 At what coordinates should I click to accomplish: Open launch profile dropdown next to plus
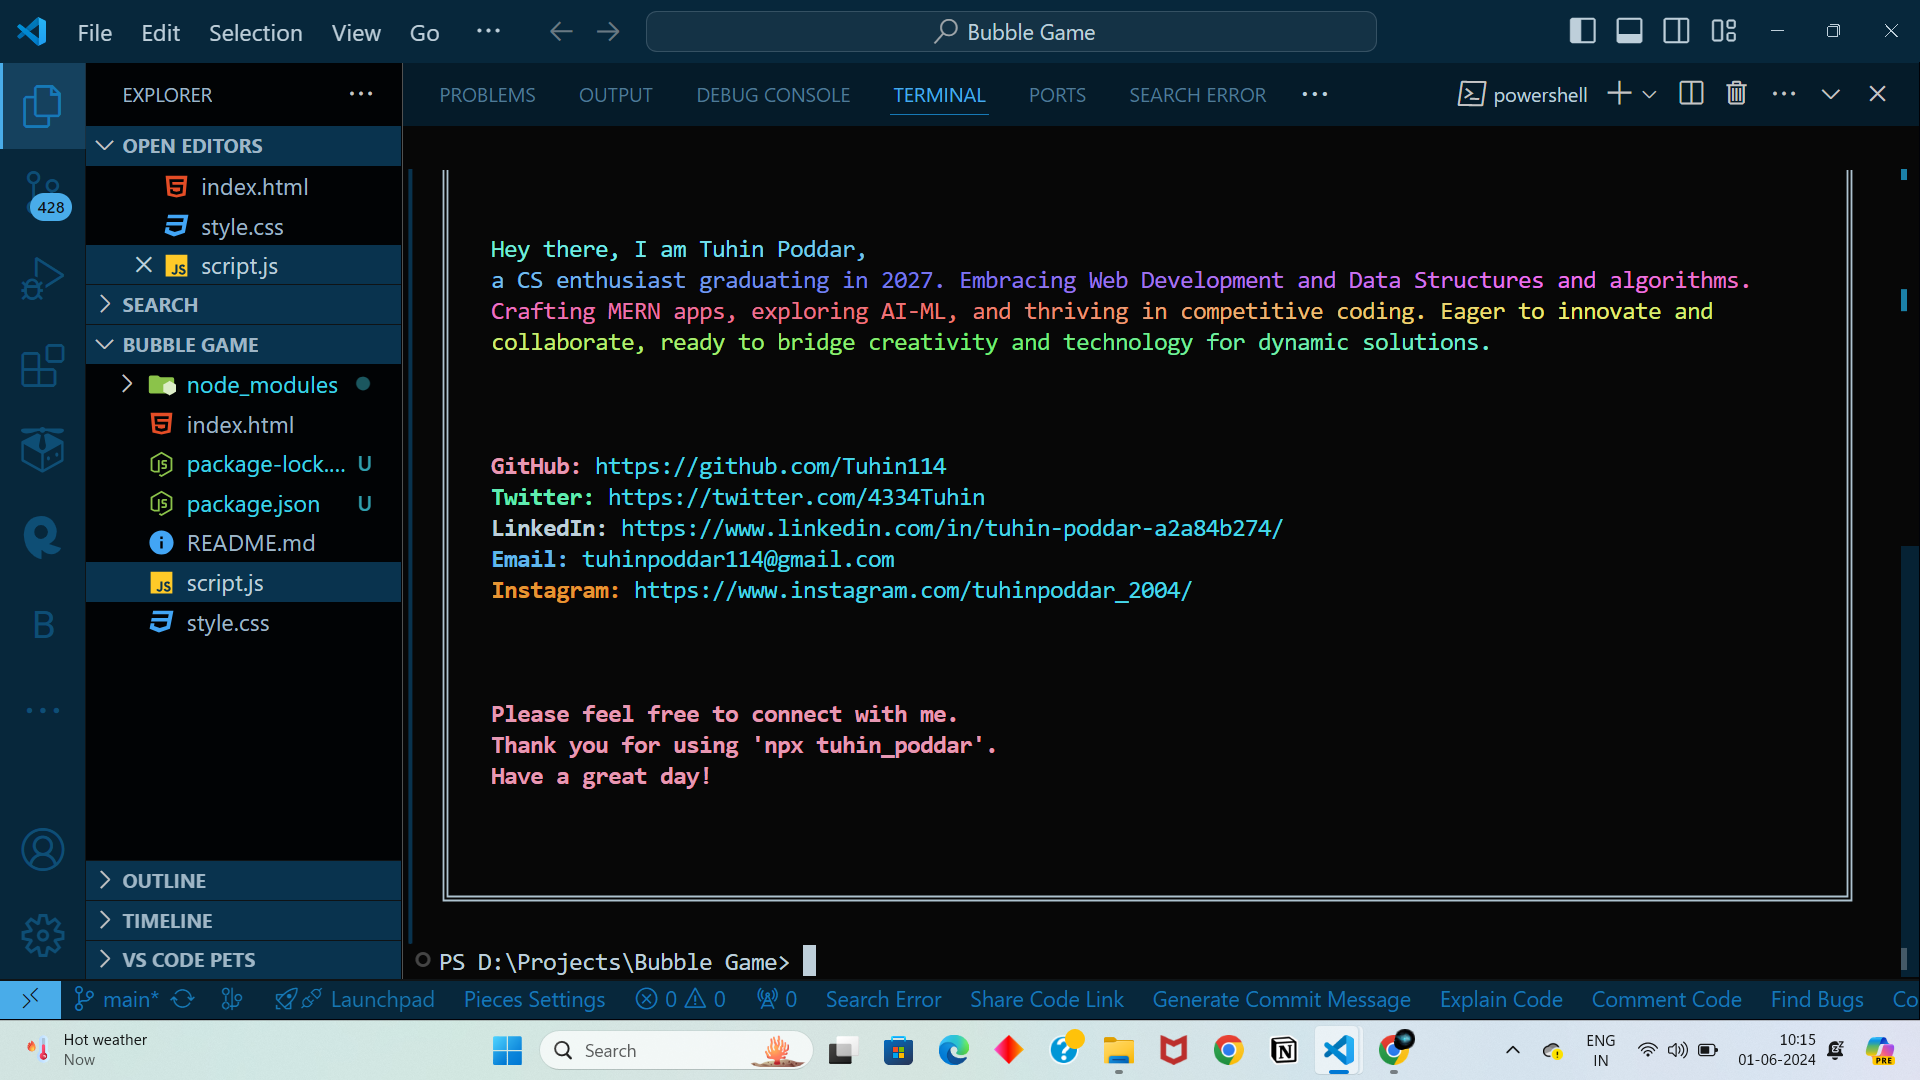coord(1649,94)
